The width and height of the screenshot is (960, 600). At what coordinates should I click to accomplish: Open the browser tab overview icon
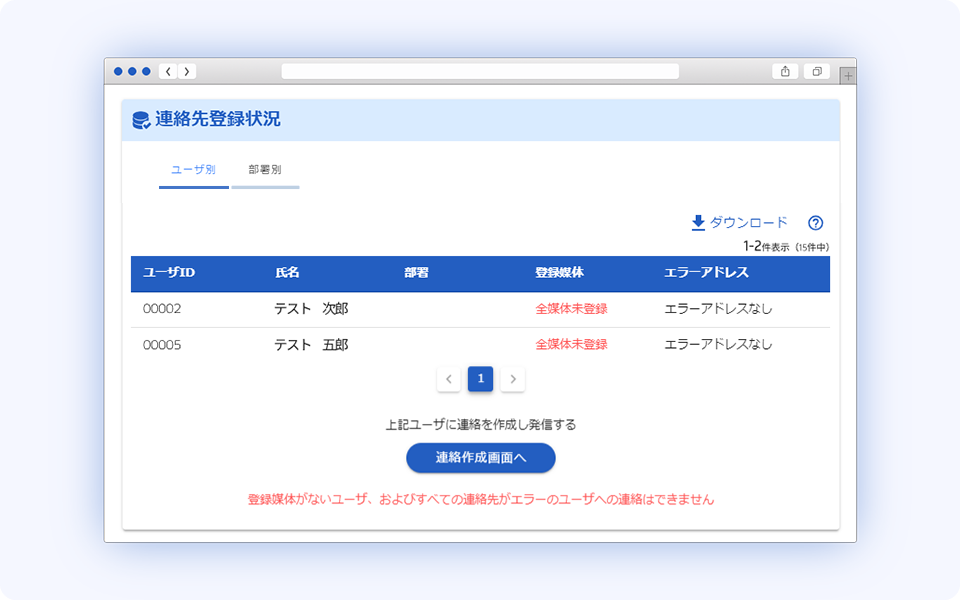coord(815,71)
